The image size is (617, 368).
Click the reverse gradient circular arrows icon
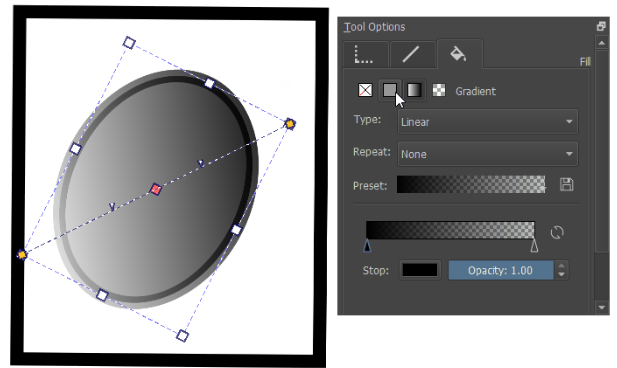tap(557, 232)
